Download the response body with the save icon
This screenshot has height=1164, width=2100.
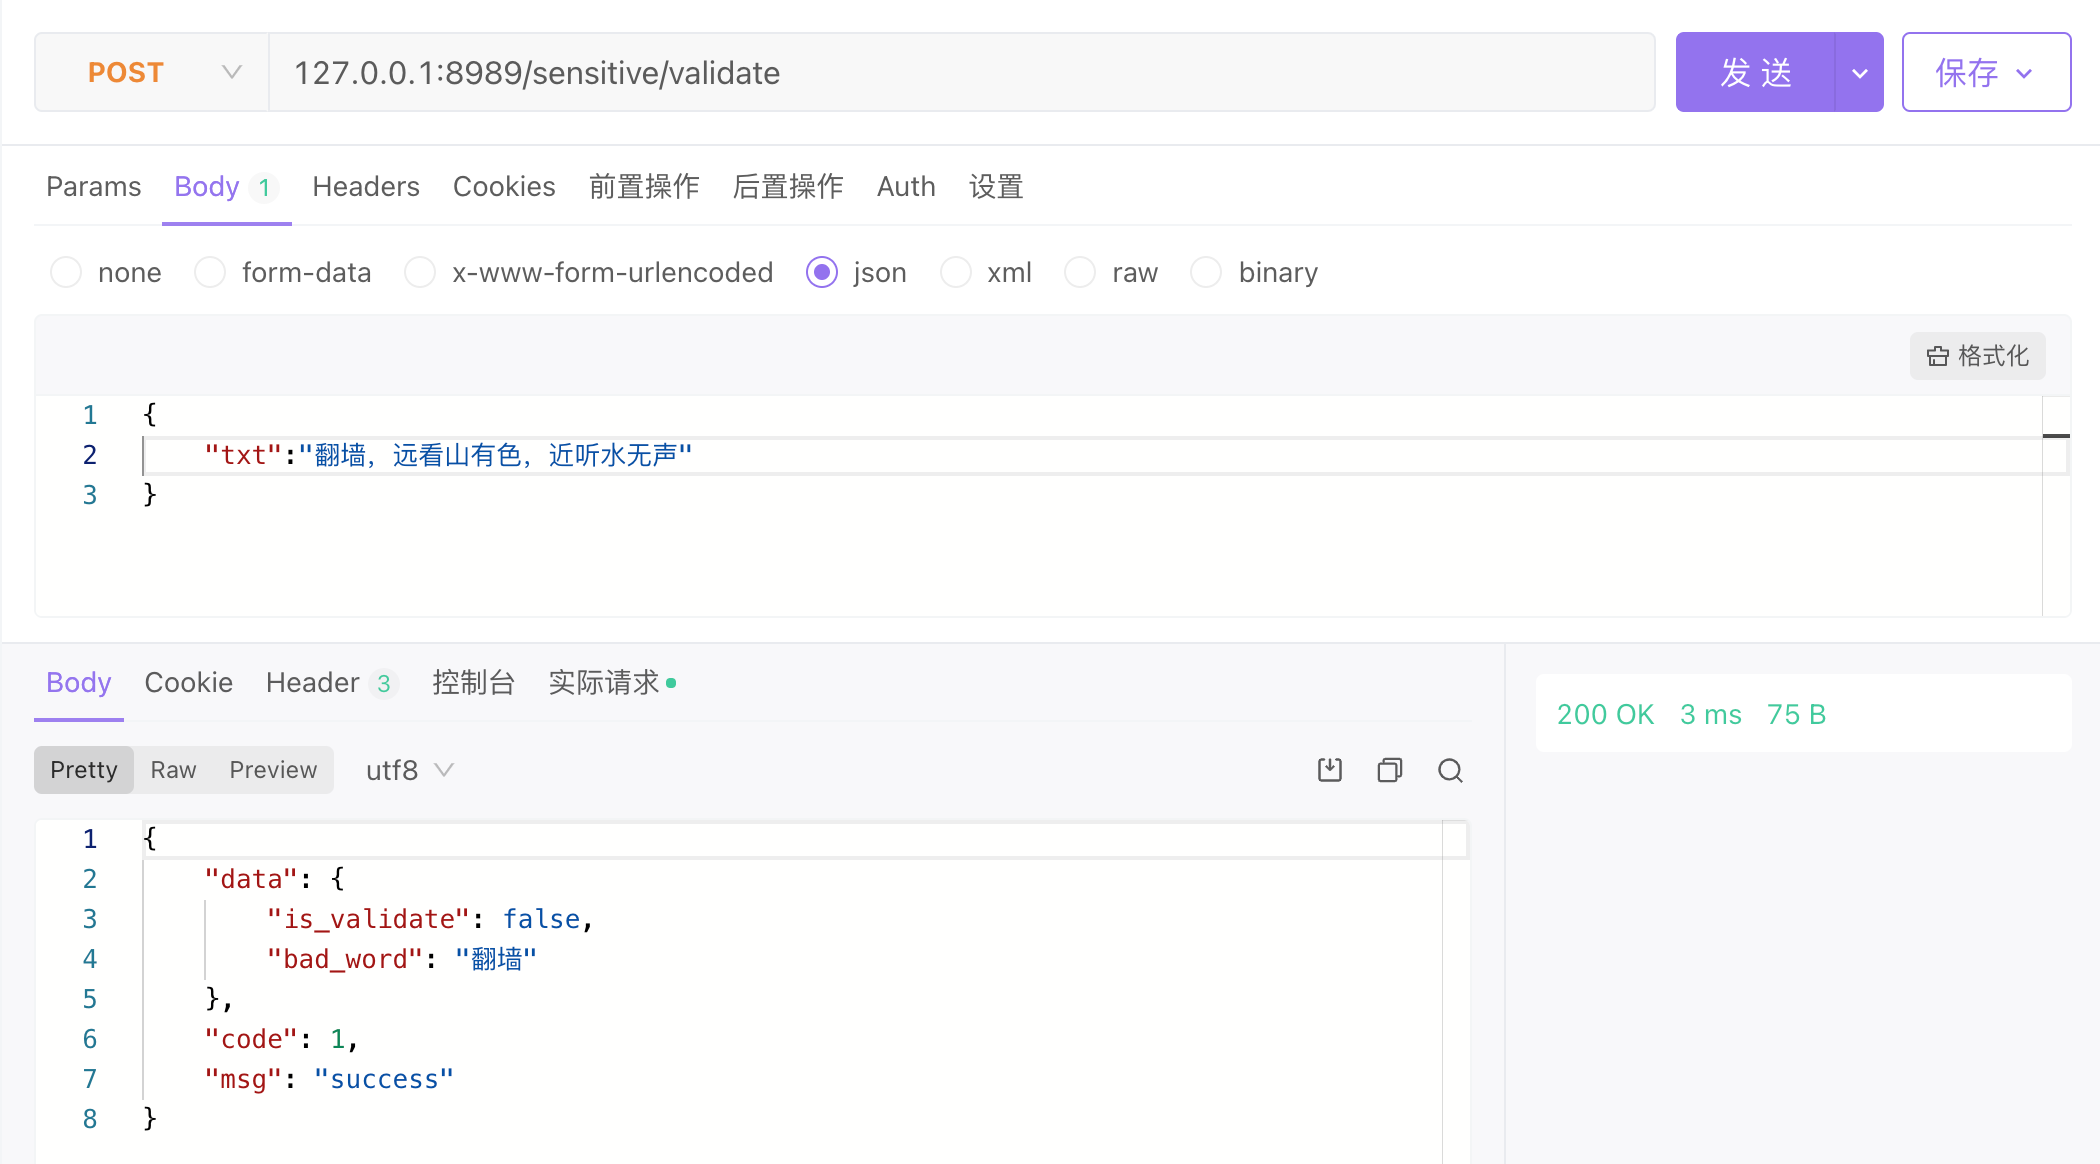point(1329,770)
